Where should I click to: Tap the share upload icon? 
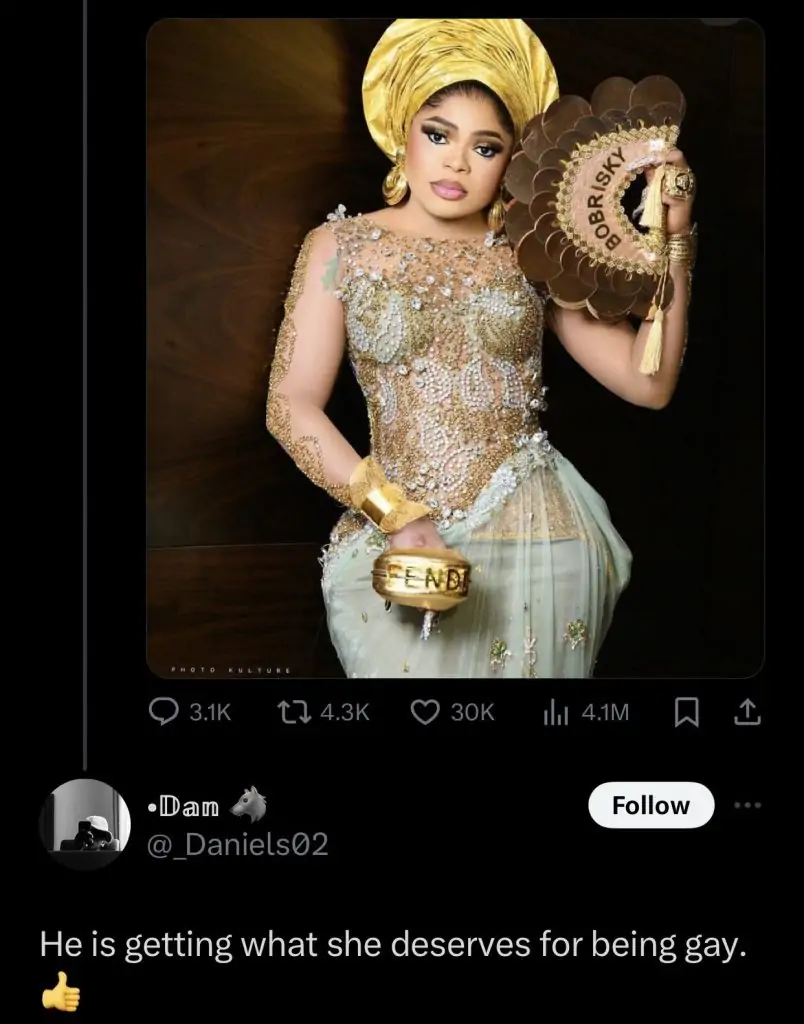tap(747, 711)
